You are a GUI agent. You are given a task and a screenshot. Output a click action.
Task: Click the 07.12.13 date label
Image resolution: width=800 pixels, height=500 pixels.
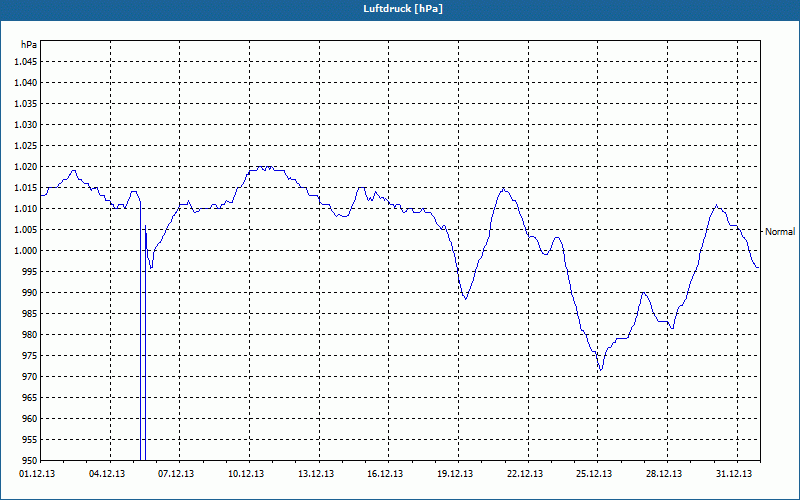click(176, 474)
